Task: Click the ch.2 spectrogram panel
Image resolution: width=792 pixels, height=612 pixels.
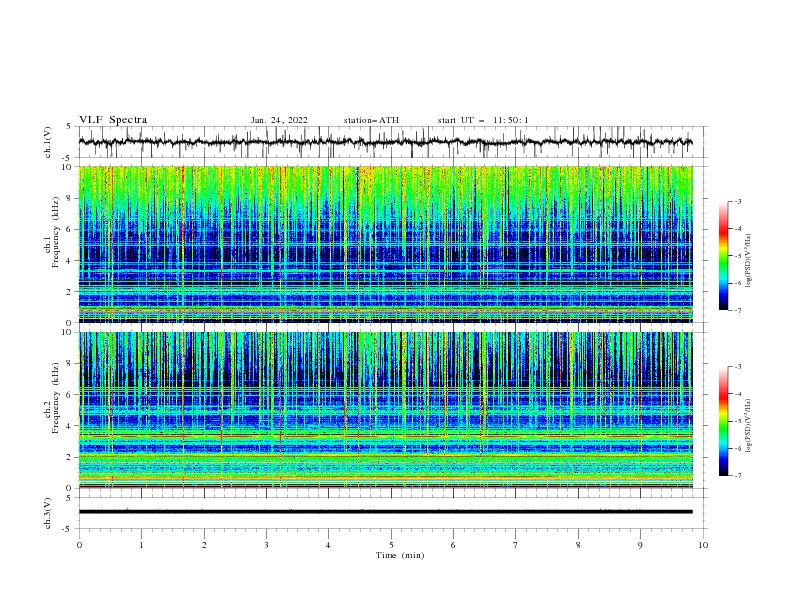Action: 385,410
